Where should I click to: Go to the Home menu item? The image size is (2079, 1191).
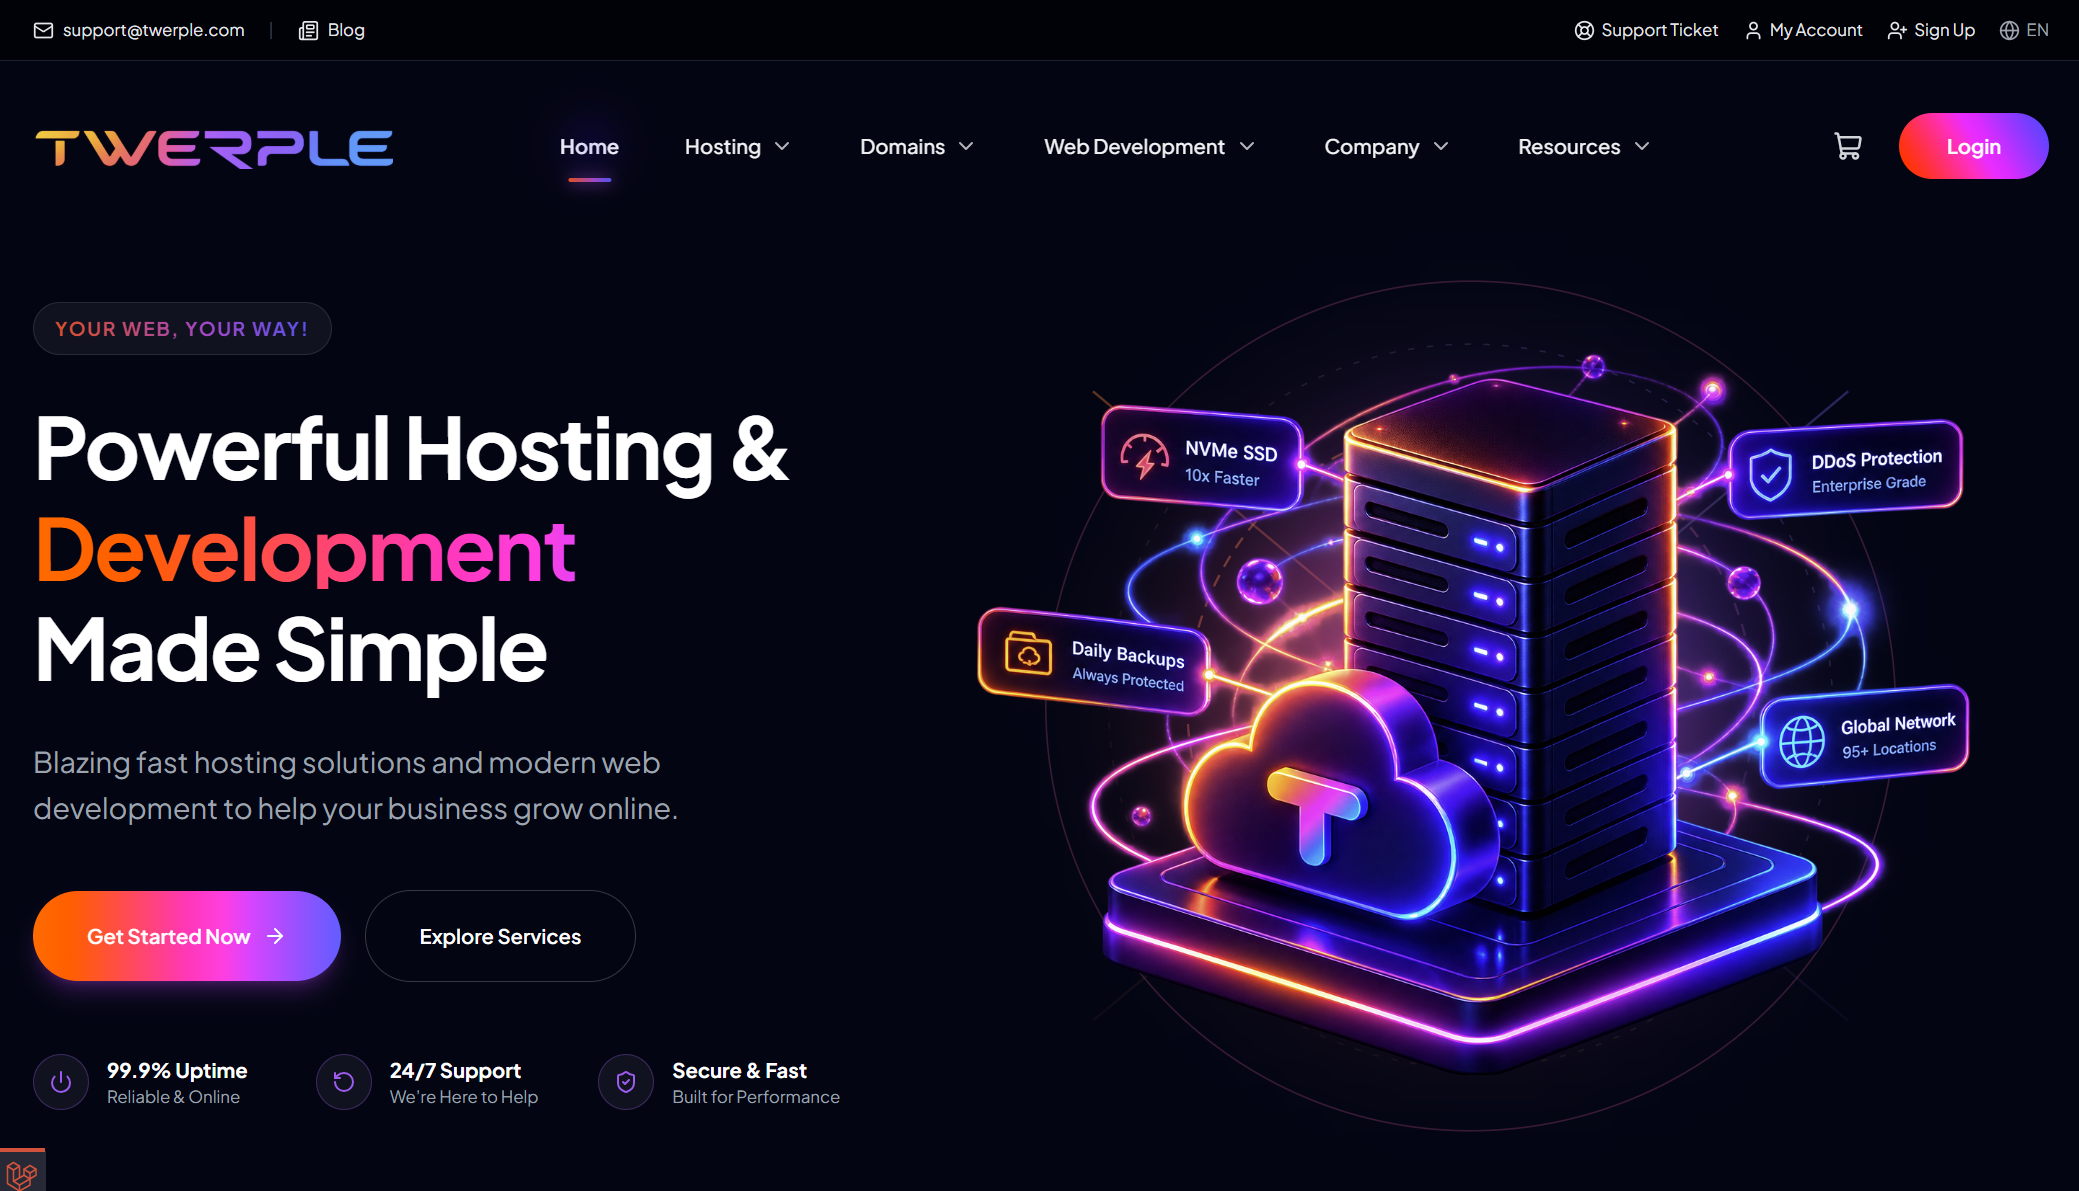click(589, 147)
